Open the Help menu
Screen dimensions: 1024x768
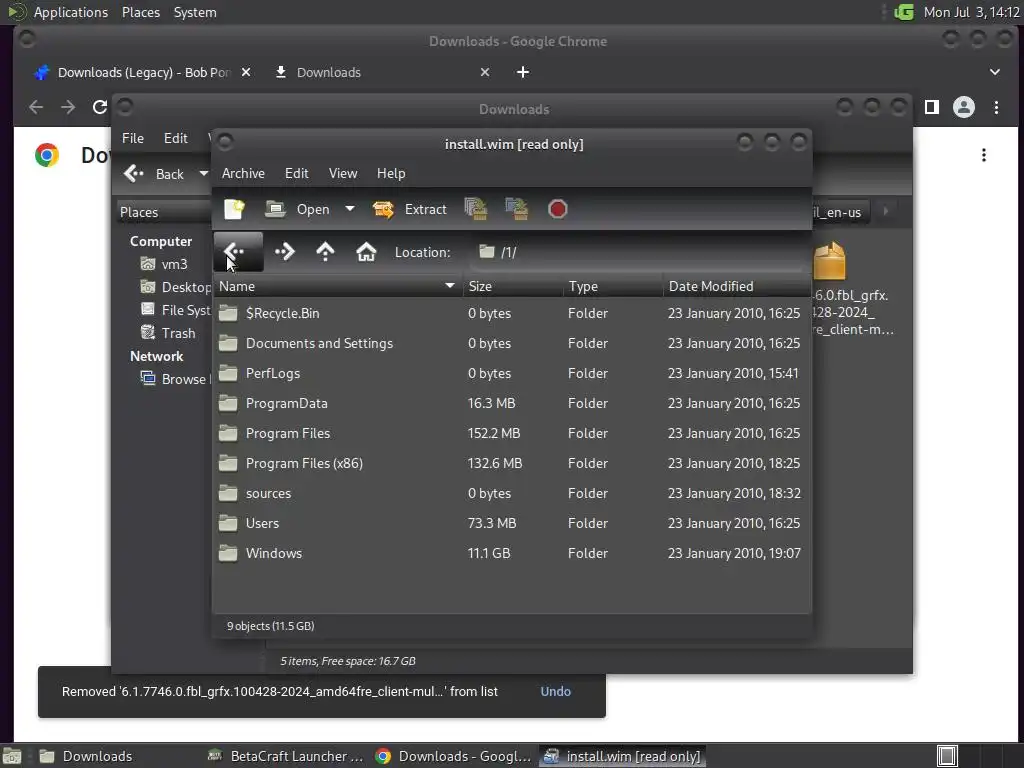(391, 173)
